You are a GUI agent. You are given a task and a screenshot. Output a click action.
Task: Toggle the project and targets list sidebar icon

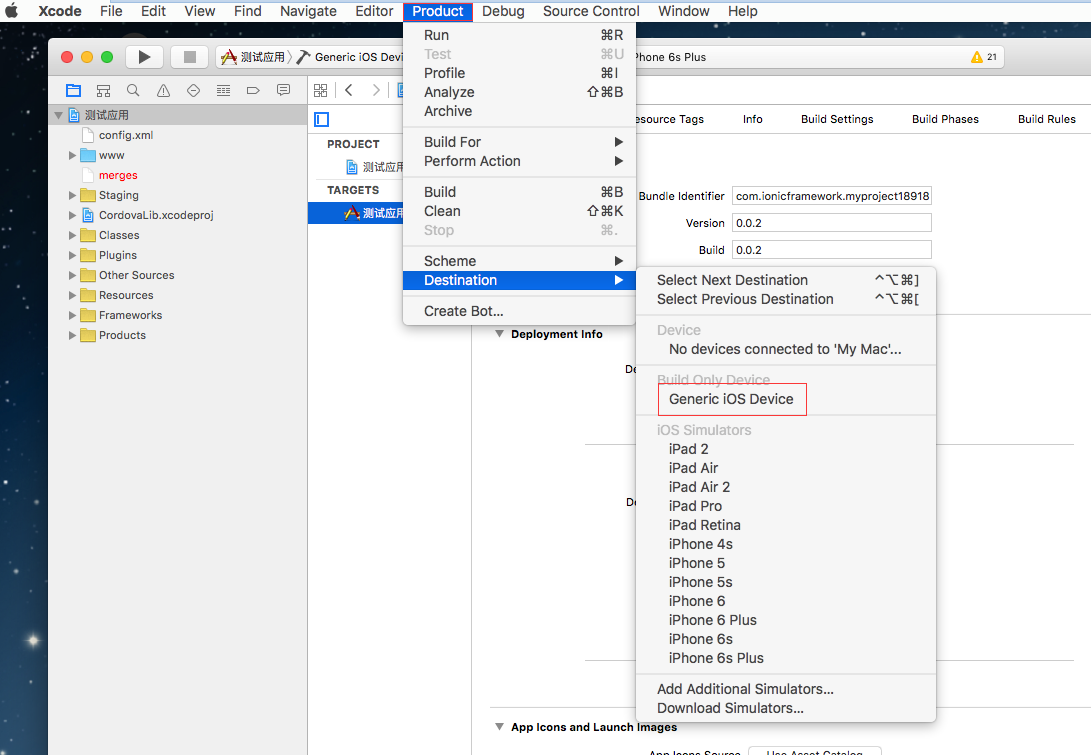click(x=321, y=120)
